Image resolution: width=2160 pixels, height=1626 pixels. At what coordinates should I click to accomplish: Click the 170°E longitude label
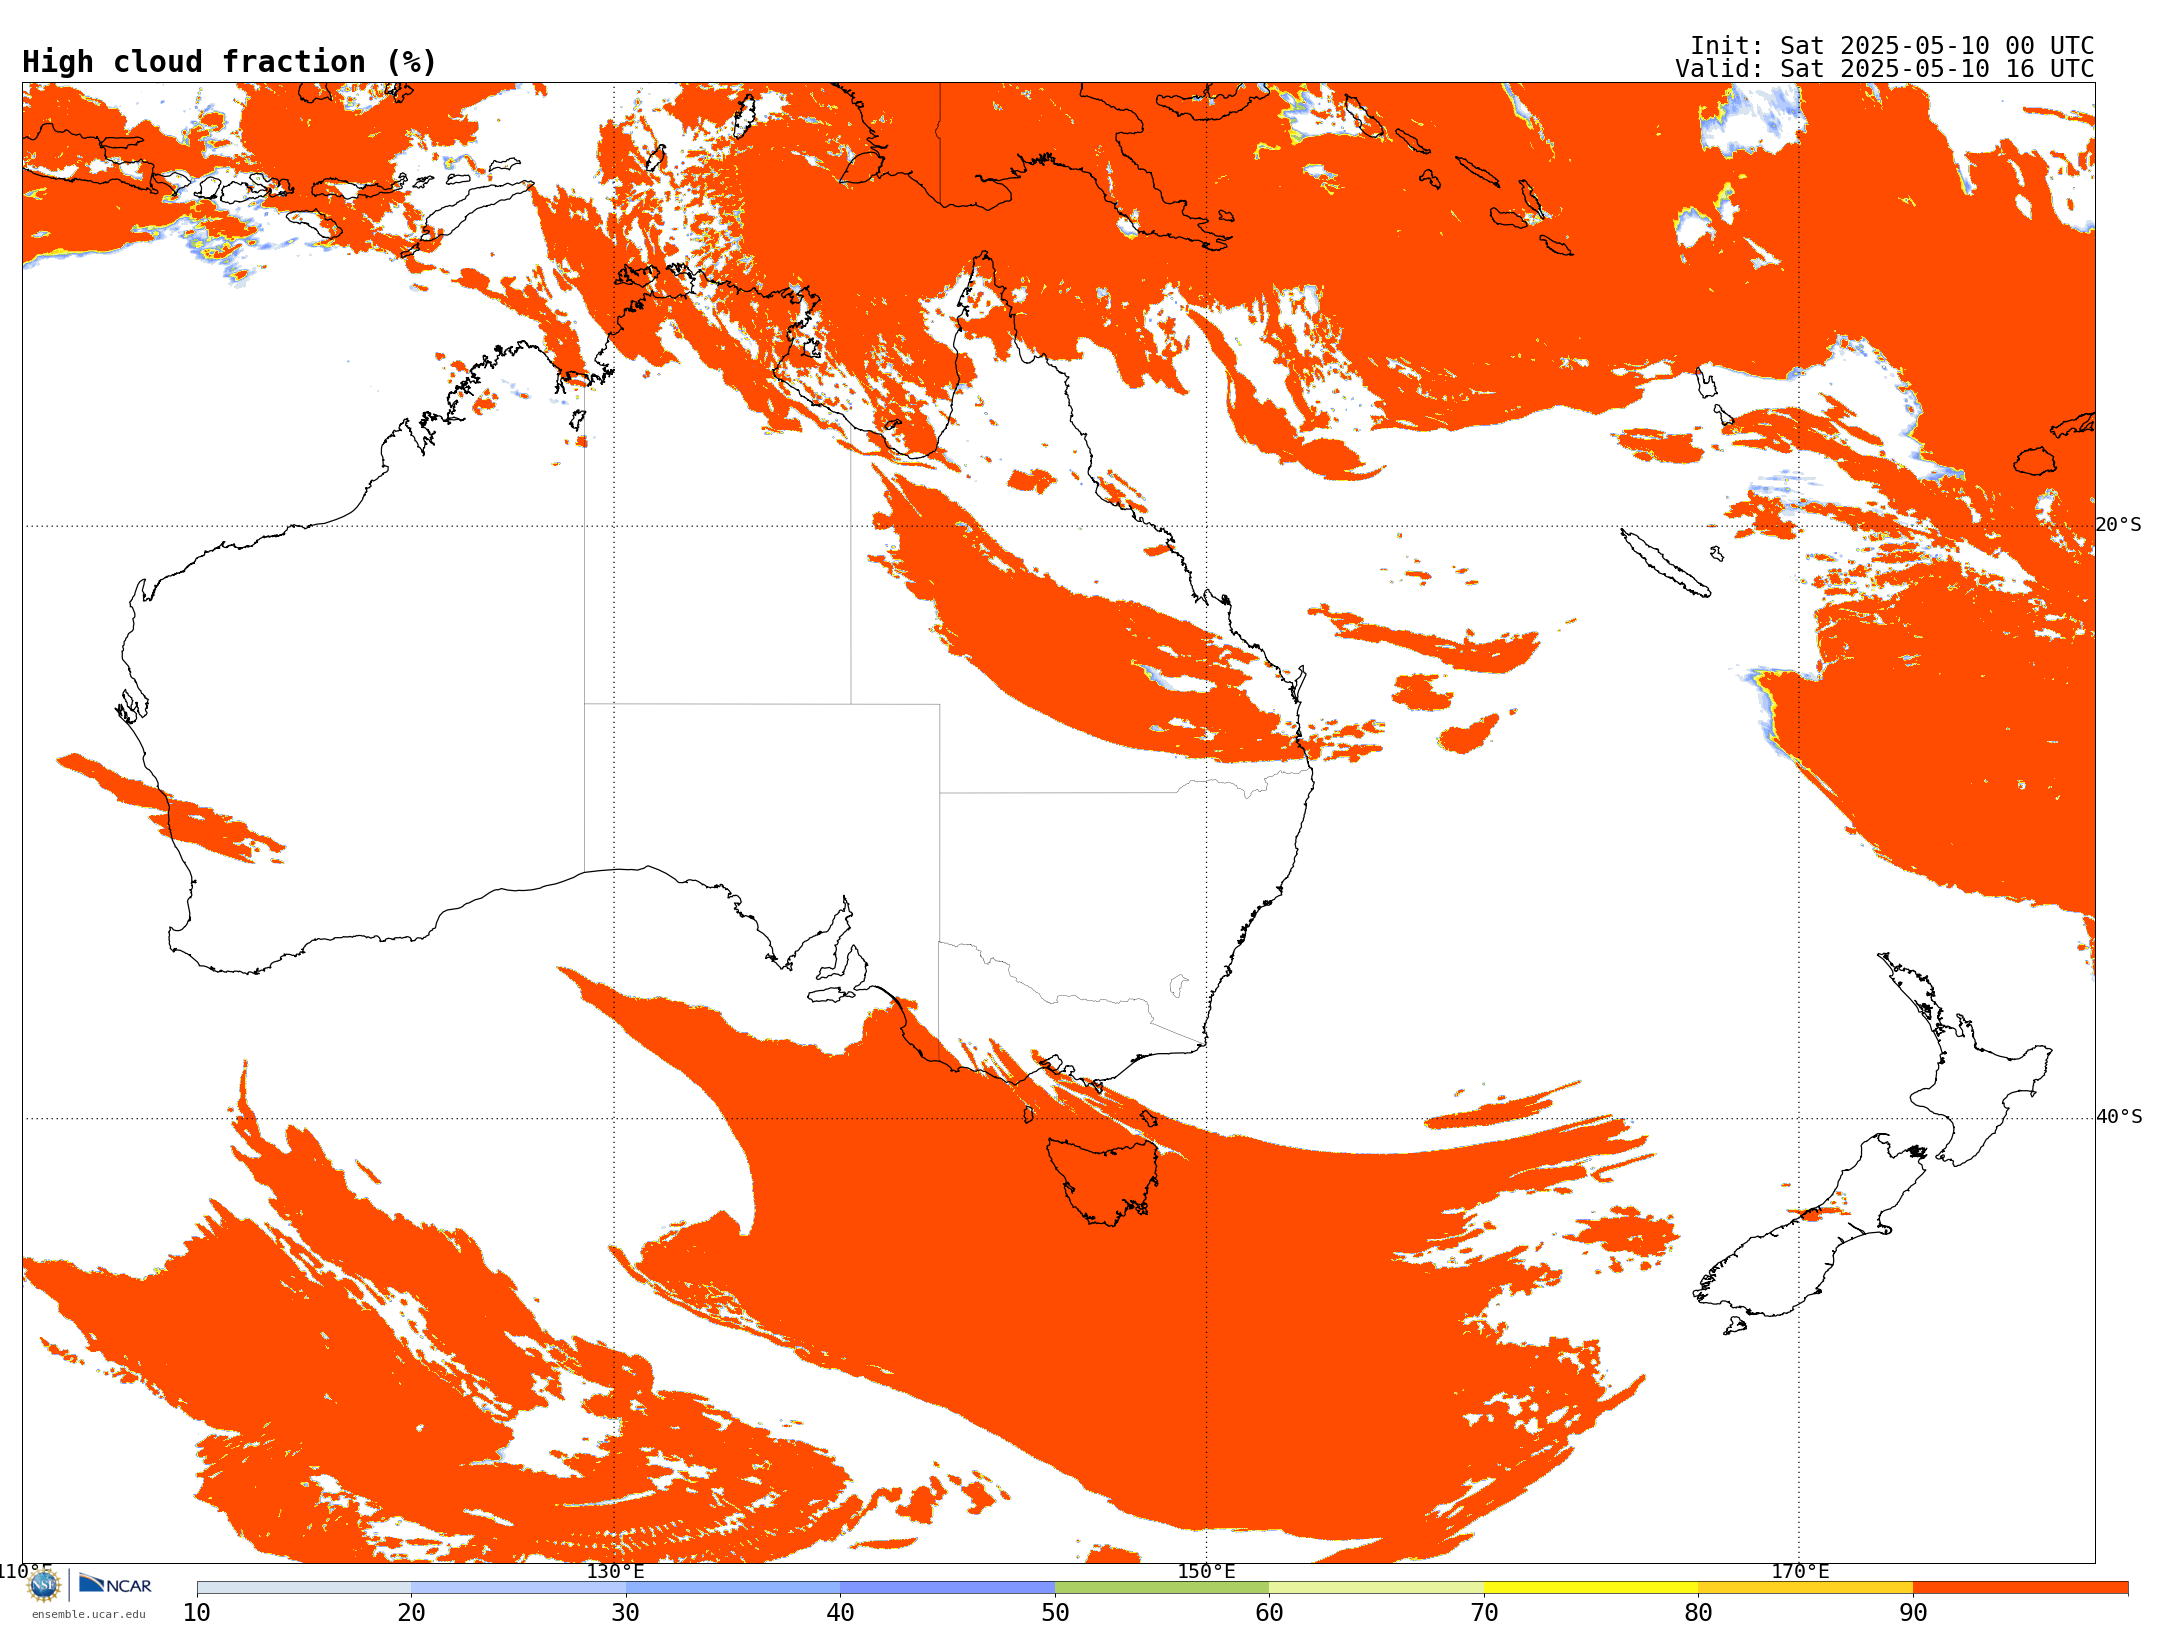tap(1800, 1571)
